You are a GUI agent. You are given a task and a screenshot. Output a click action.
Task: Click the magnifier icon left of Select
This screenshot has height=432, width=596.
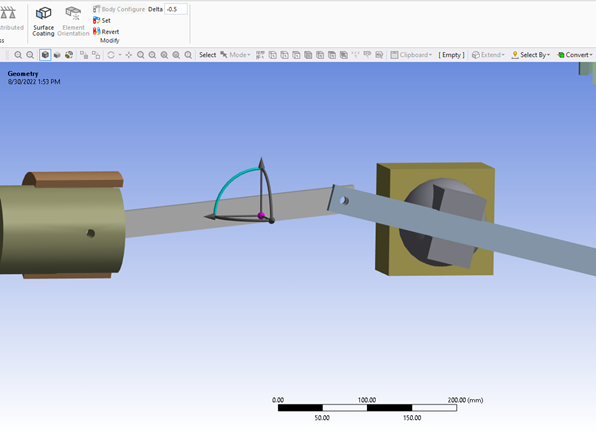tap(188, 55)
